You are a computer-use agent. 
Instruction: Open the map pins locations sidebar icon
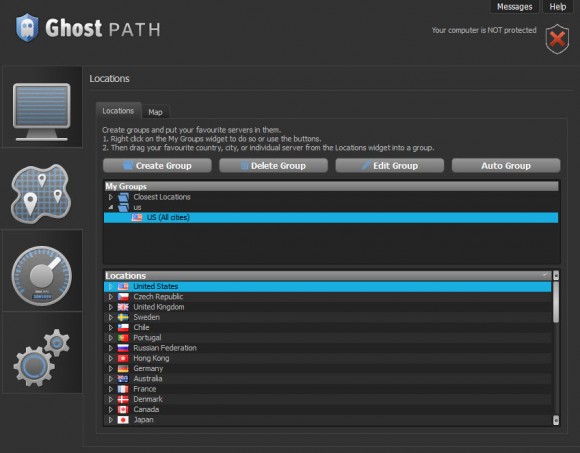tap(41, 193)
